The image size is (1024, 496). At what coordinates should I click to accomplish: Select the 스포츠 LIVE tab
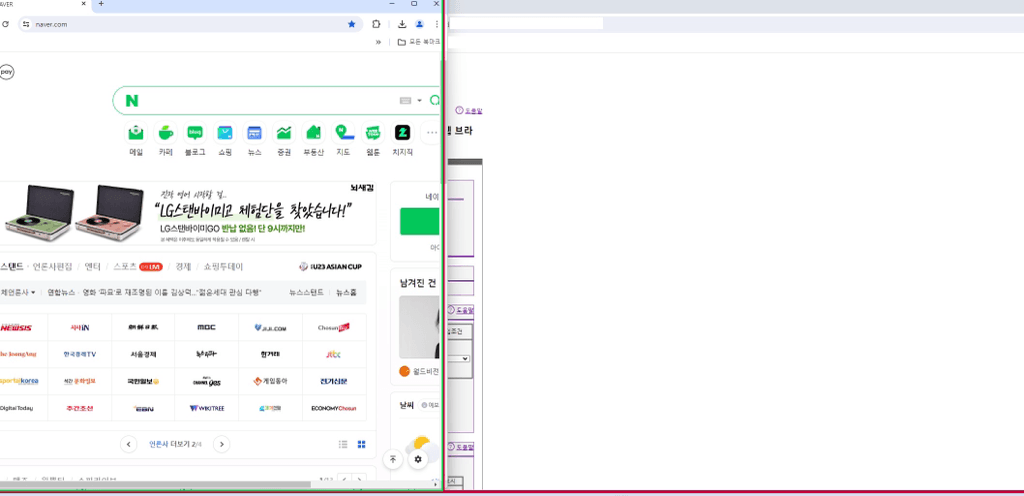(x=138, y=266)
